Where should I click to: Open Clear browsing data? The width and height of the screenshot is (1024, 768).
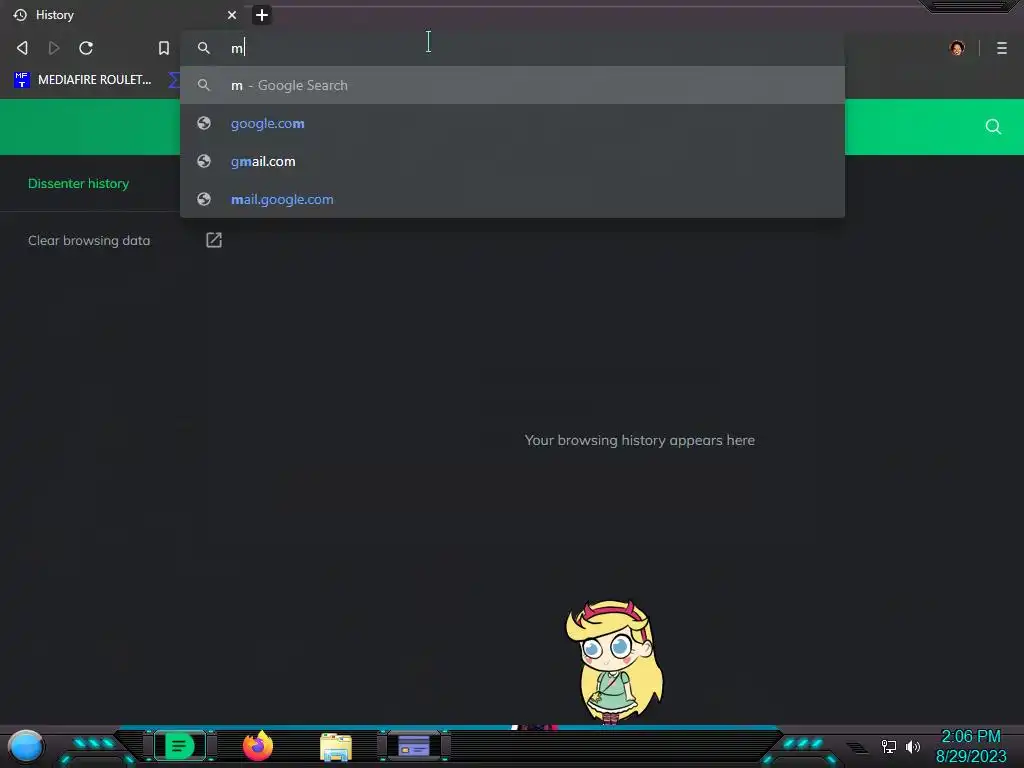[x=89, y=240]
